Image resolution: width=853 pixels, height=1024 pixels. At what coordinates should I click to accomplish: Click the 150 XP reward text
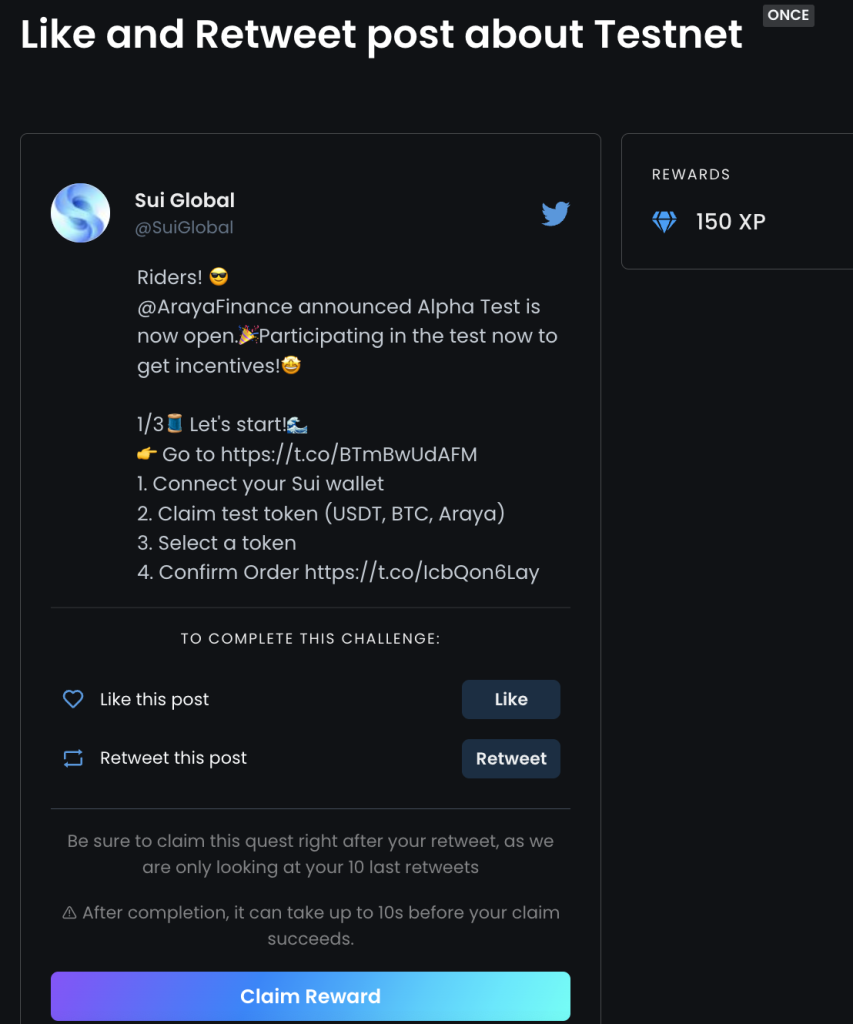click(x=730, y=222)
